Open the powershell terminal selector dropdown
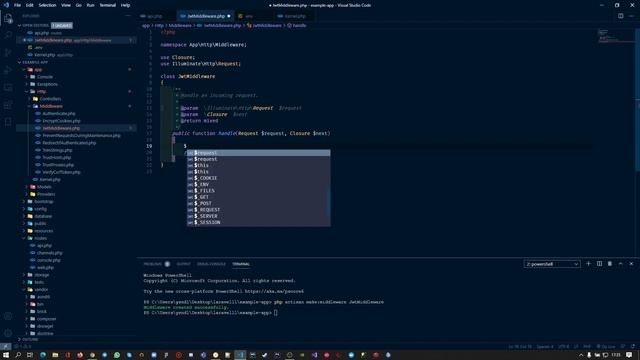640x360 pixels. (x=552, y=264)
